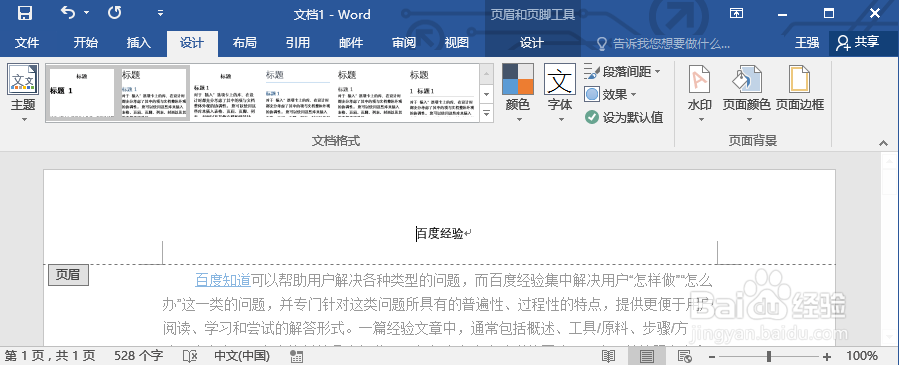This screenshot has height=365, width=899.
Task: Click the zoom slider handle
Action: click(769, 356)
